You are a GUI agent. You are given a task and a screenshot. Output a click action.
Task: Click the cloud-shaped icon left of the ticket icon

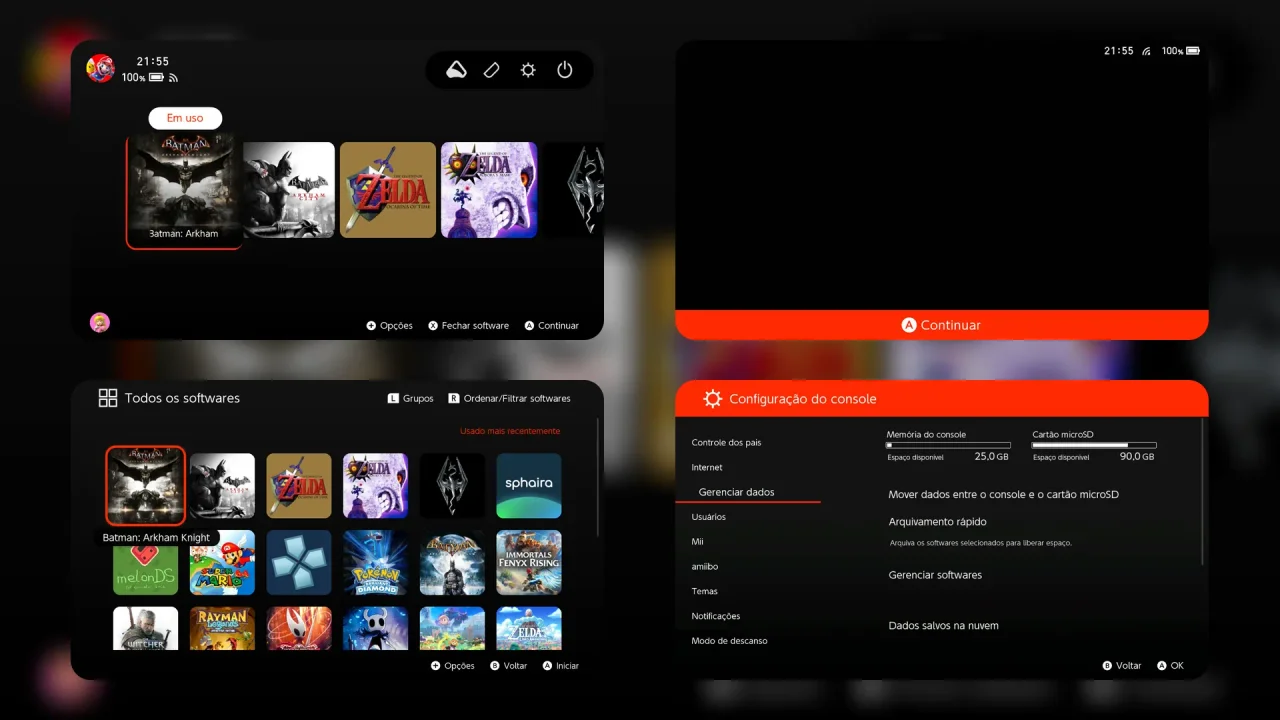456,70
